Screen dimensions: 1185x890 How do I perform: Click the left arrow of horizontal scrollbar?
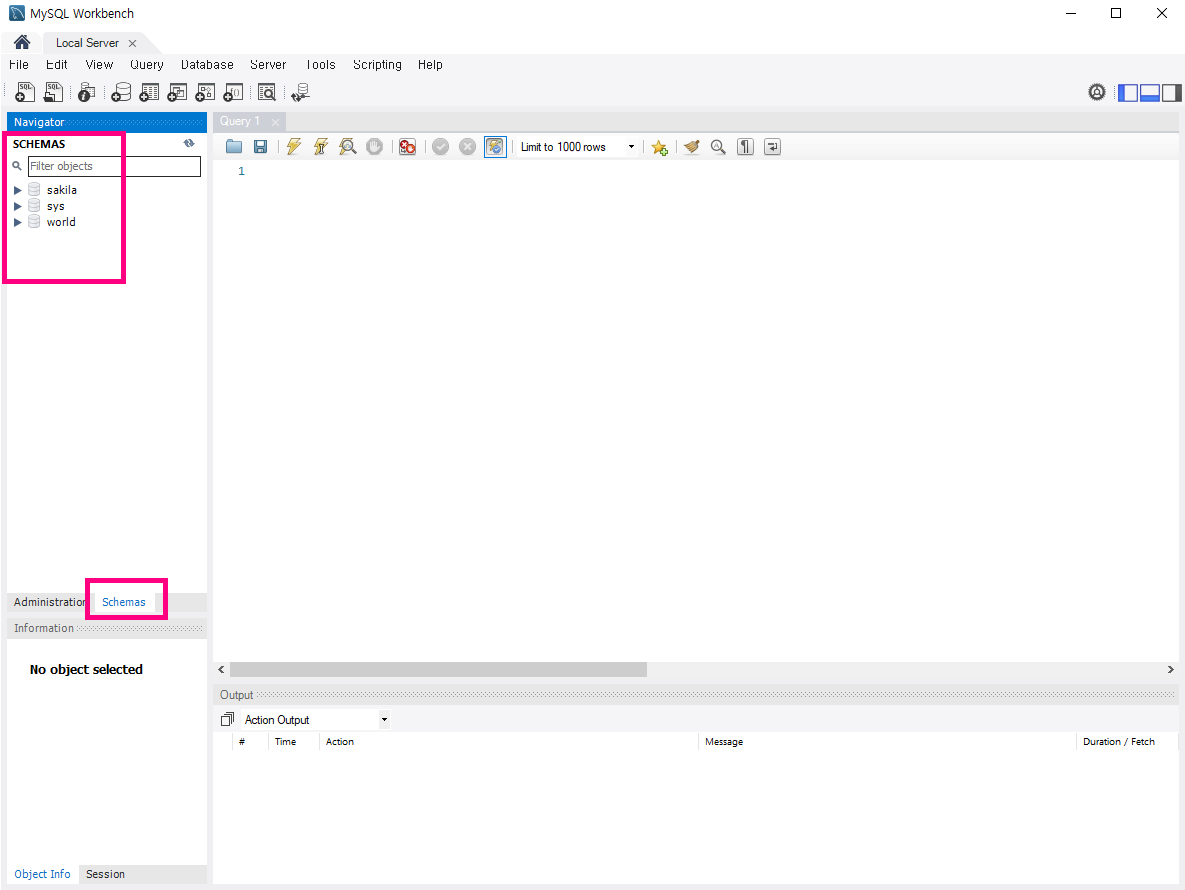(221, 669)
